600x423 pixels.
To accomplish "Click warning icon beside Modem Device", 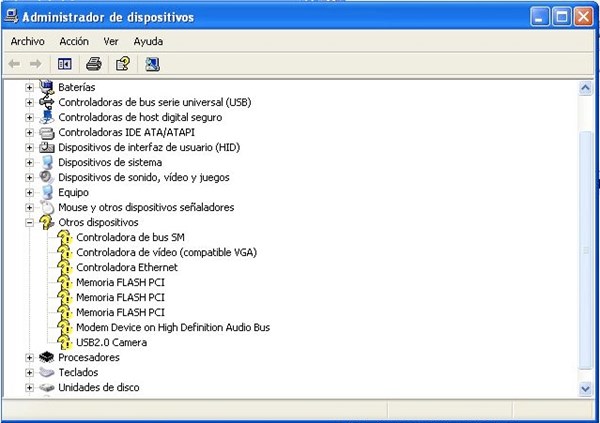I will (x=65, y=327).
